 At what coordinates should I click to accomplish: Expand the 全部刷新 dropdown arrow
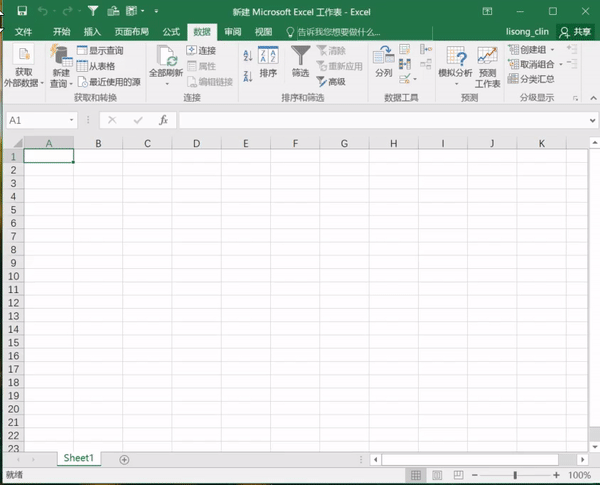coord(167,84)
